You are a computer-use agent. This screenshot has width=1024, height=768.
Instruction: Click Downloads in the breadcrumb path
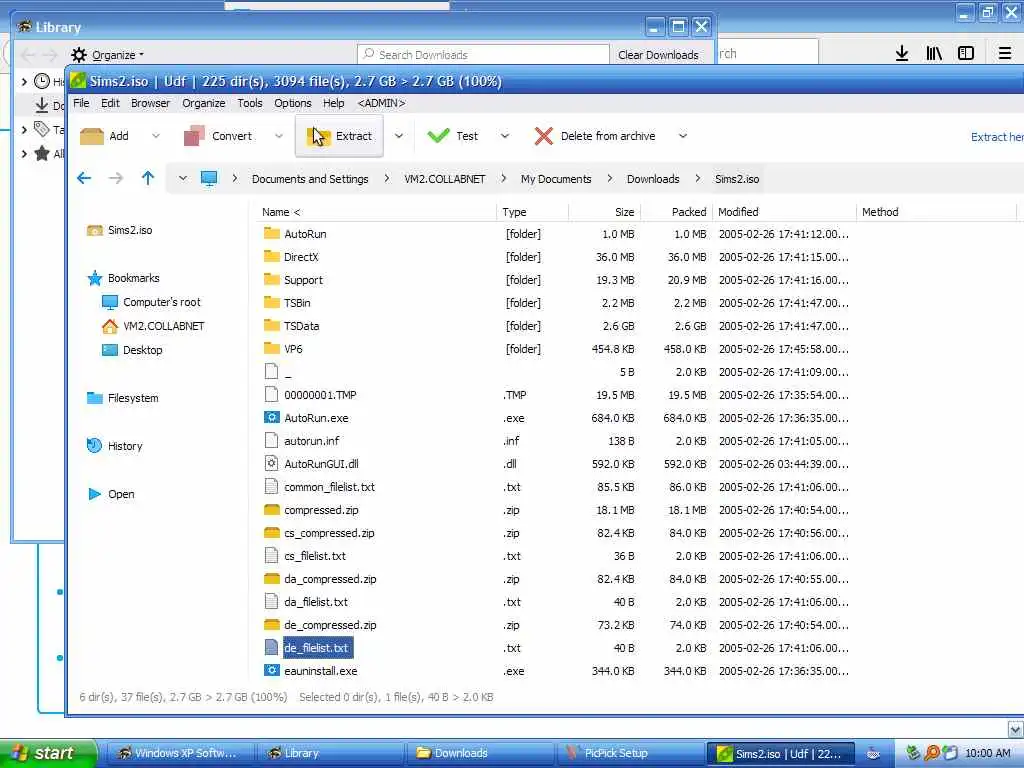[x=653, y=179]
